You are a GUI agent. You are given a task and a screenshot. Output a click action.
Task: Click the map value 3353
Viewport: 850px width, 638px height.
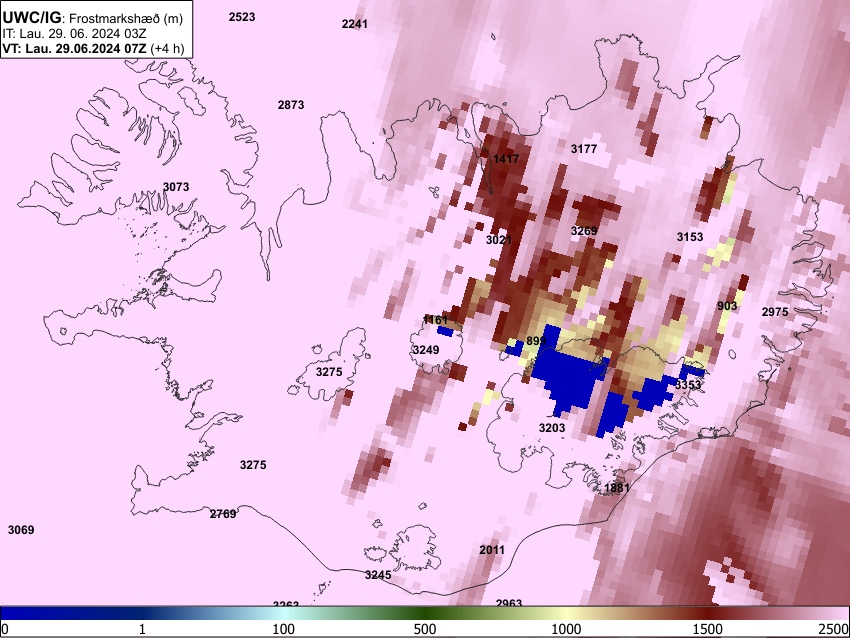pyautogui.click(x=688, y=385)
